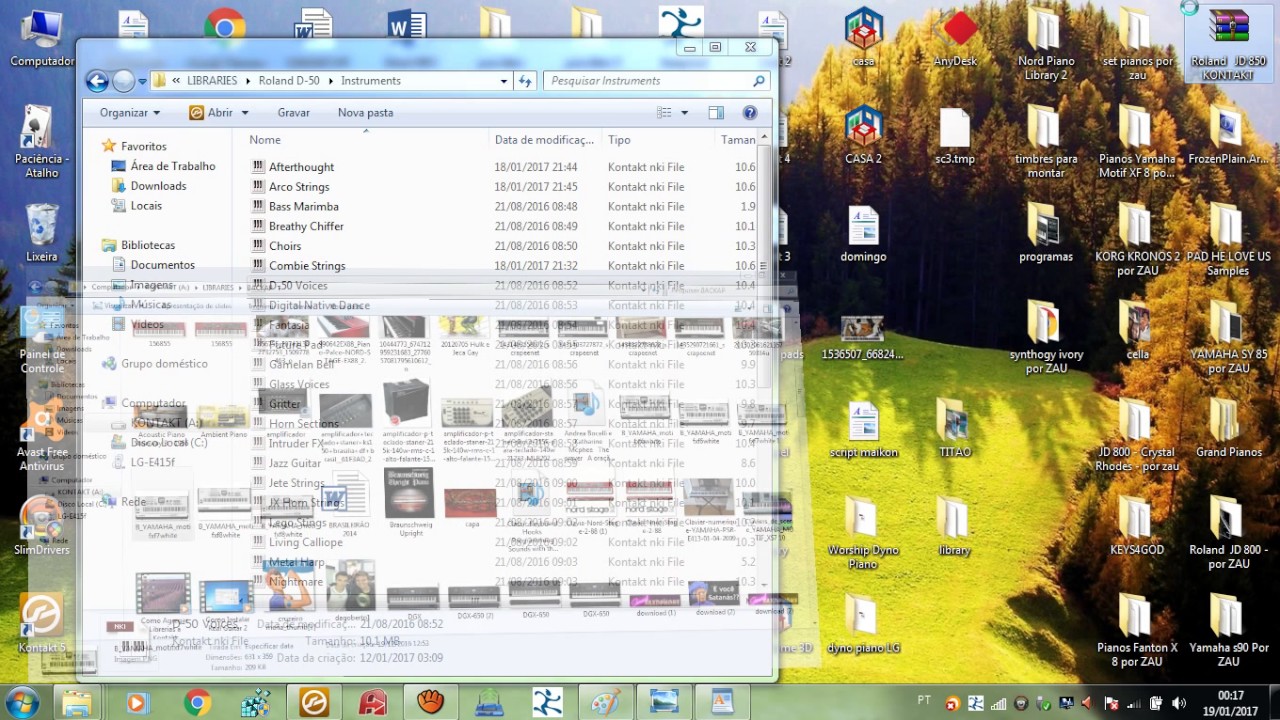
Task: Open Google Chrome from the taskbar
Action: 197,703
